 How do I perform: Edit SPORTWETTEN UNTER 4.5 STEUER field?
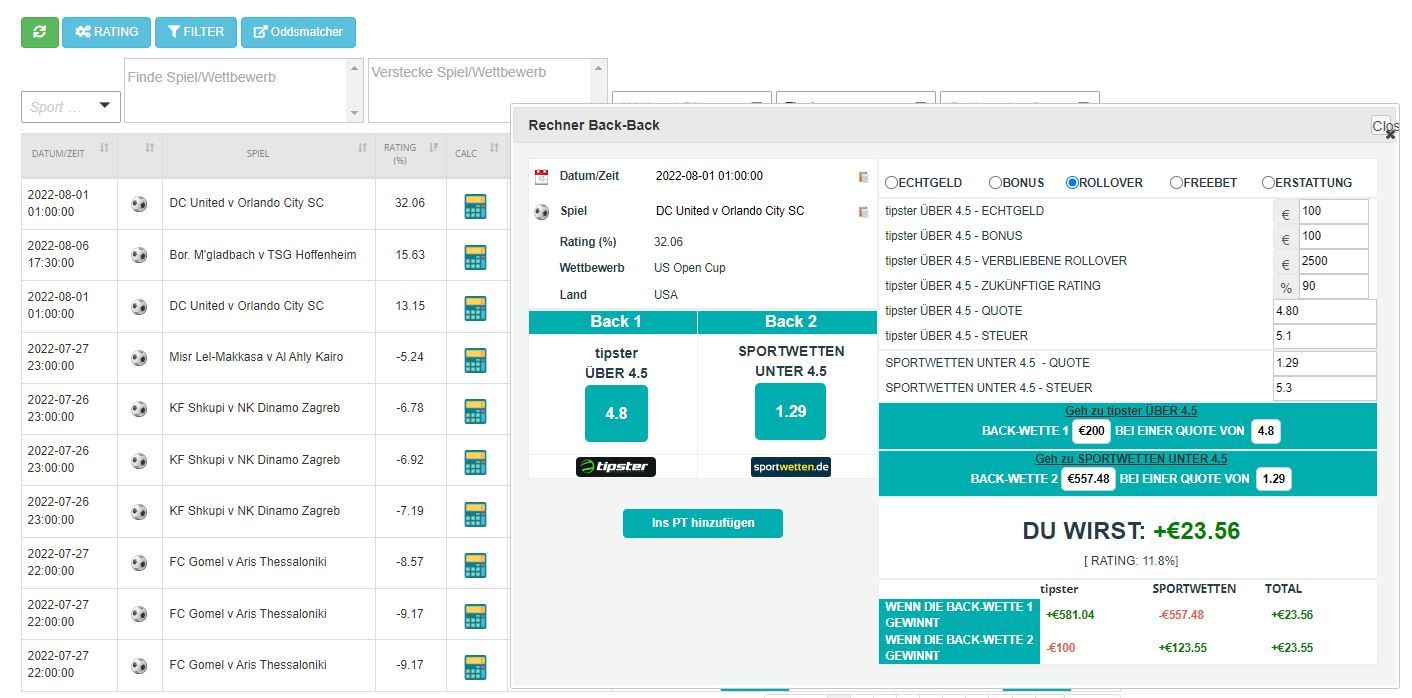point(1325,389)
